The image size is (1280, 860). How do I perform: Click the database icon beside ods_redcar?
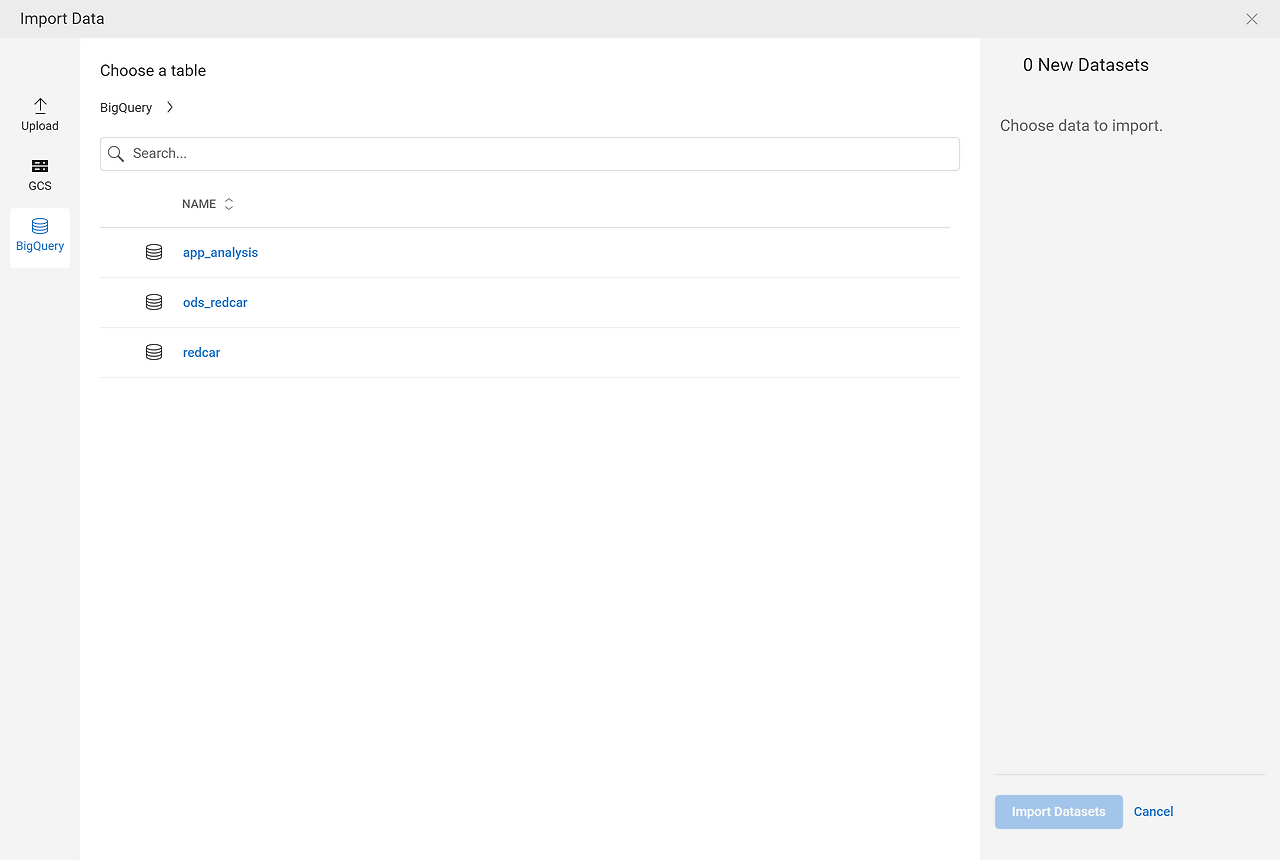coord(154,302)
